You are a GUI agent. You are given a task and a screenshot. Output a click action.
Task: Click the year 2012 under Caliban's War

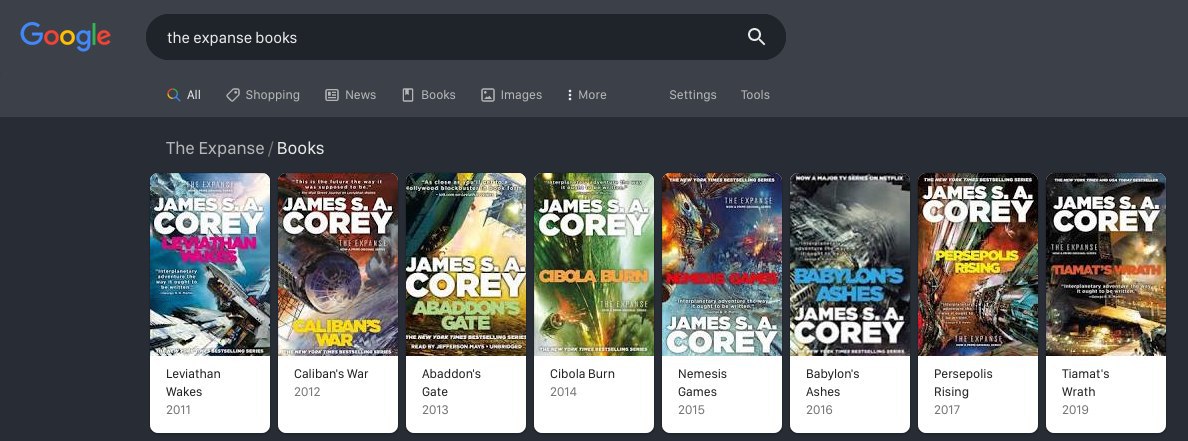coord(307,392)
